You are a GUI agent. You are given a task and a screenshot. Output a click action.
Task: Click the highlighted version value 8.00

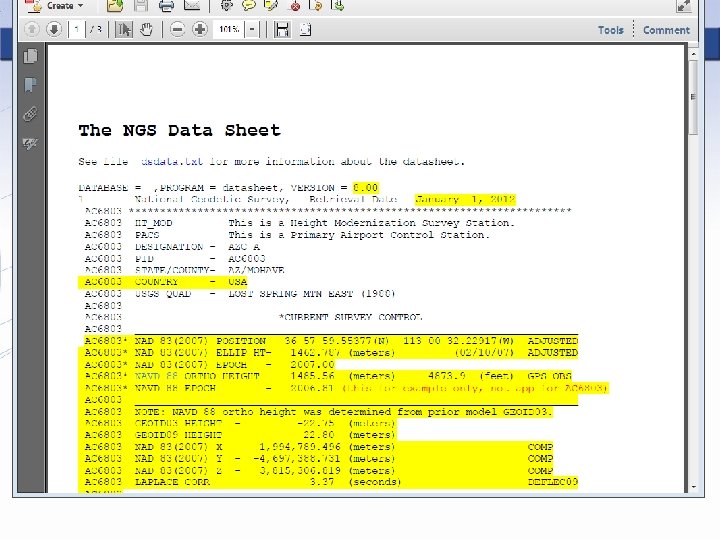pos(366,187)
